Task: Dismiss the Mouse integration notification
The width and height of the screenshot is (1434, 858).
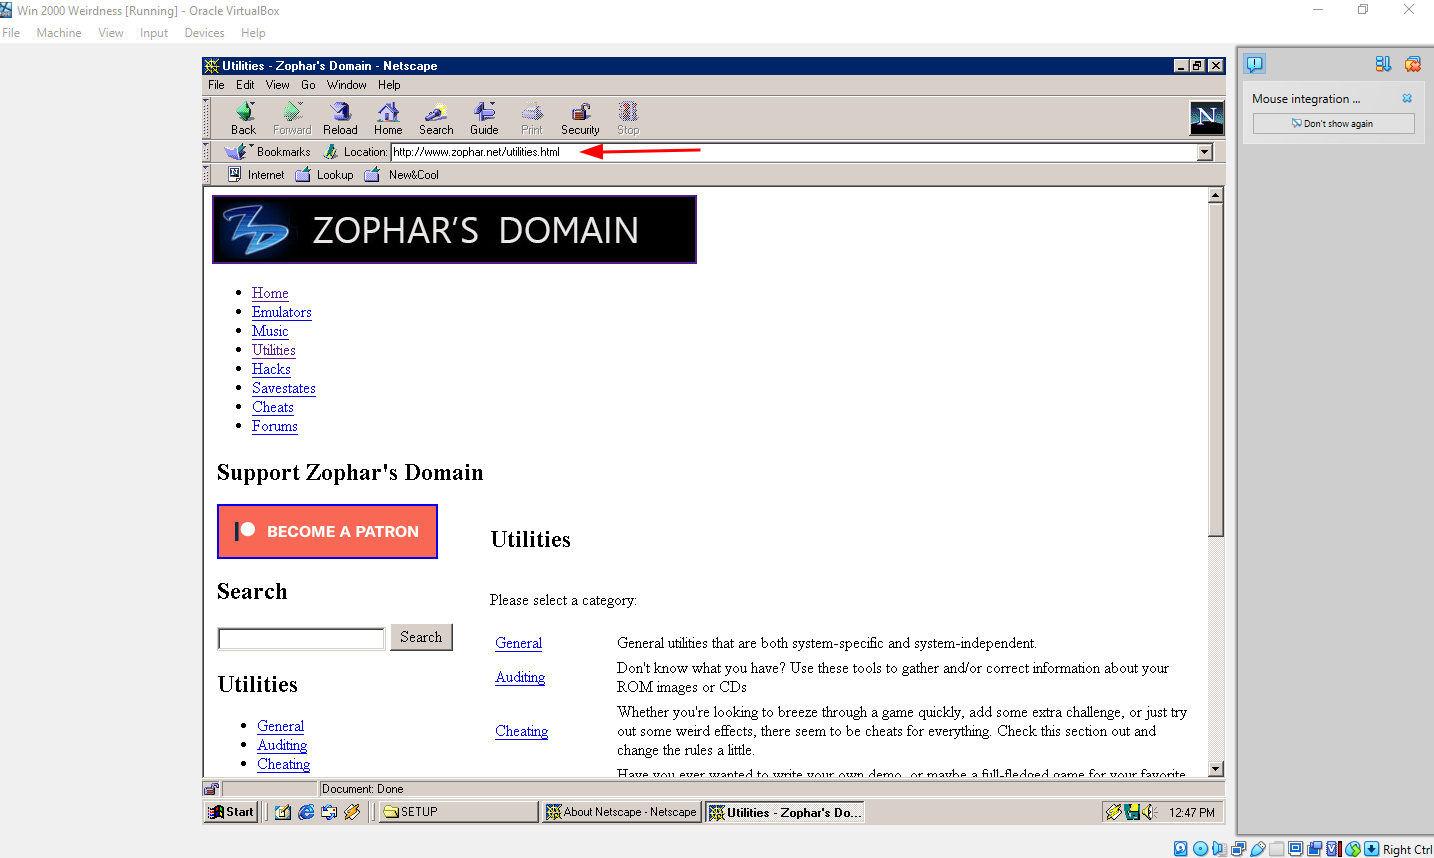Action: pos(1407,98)
